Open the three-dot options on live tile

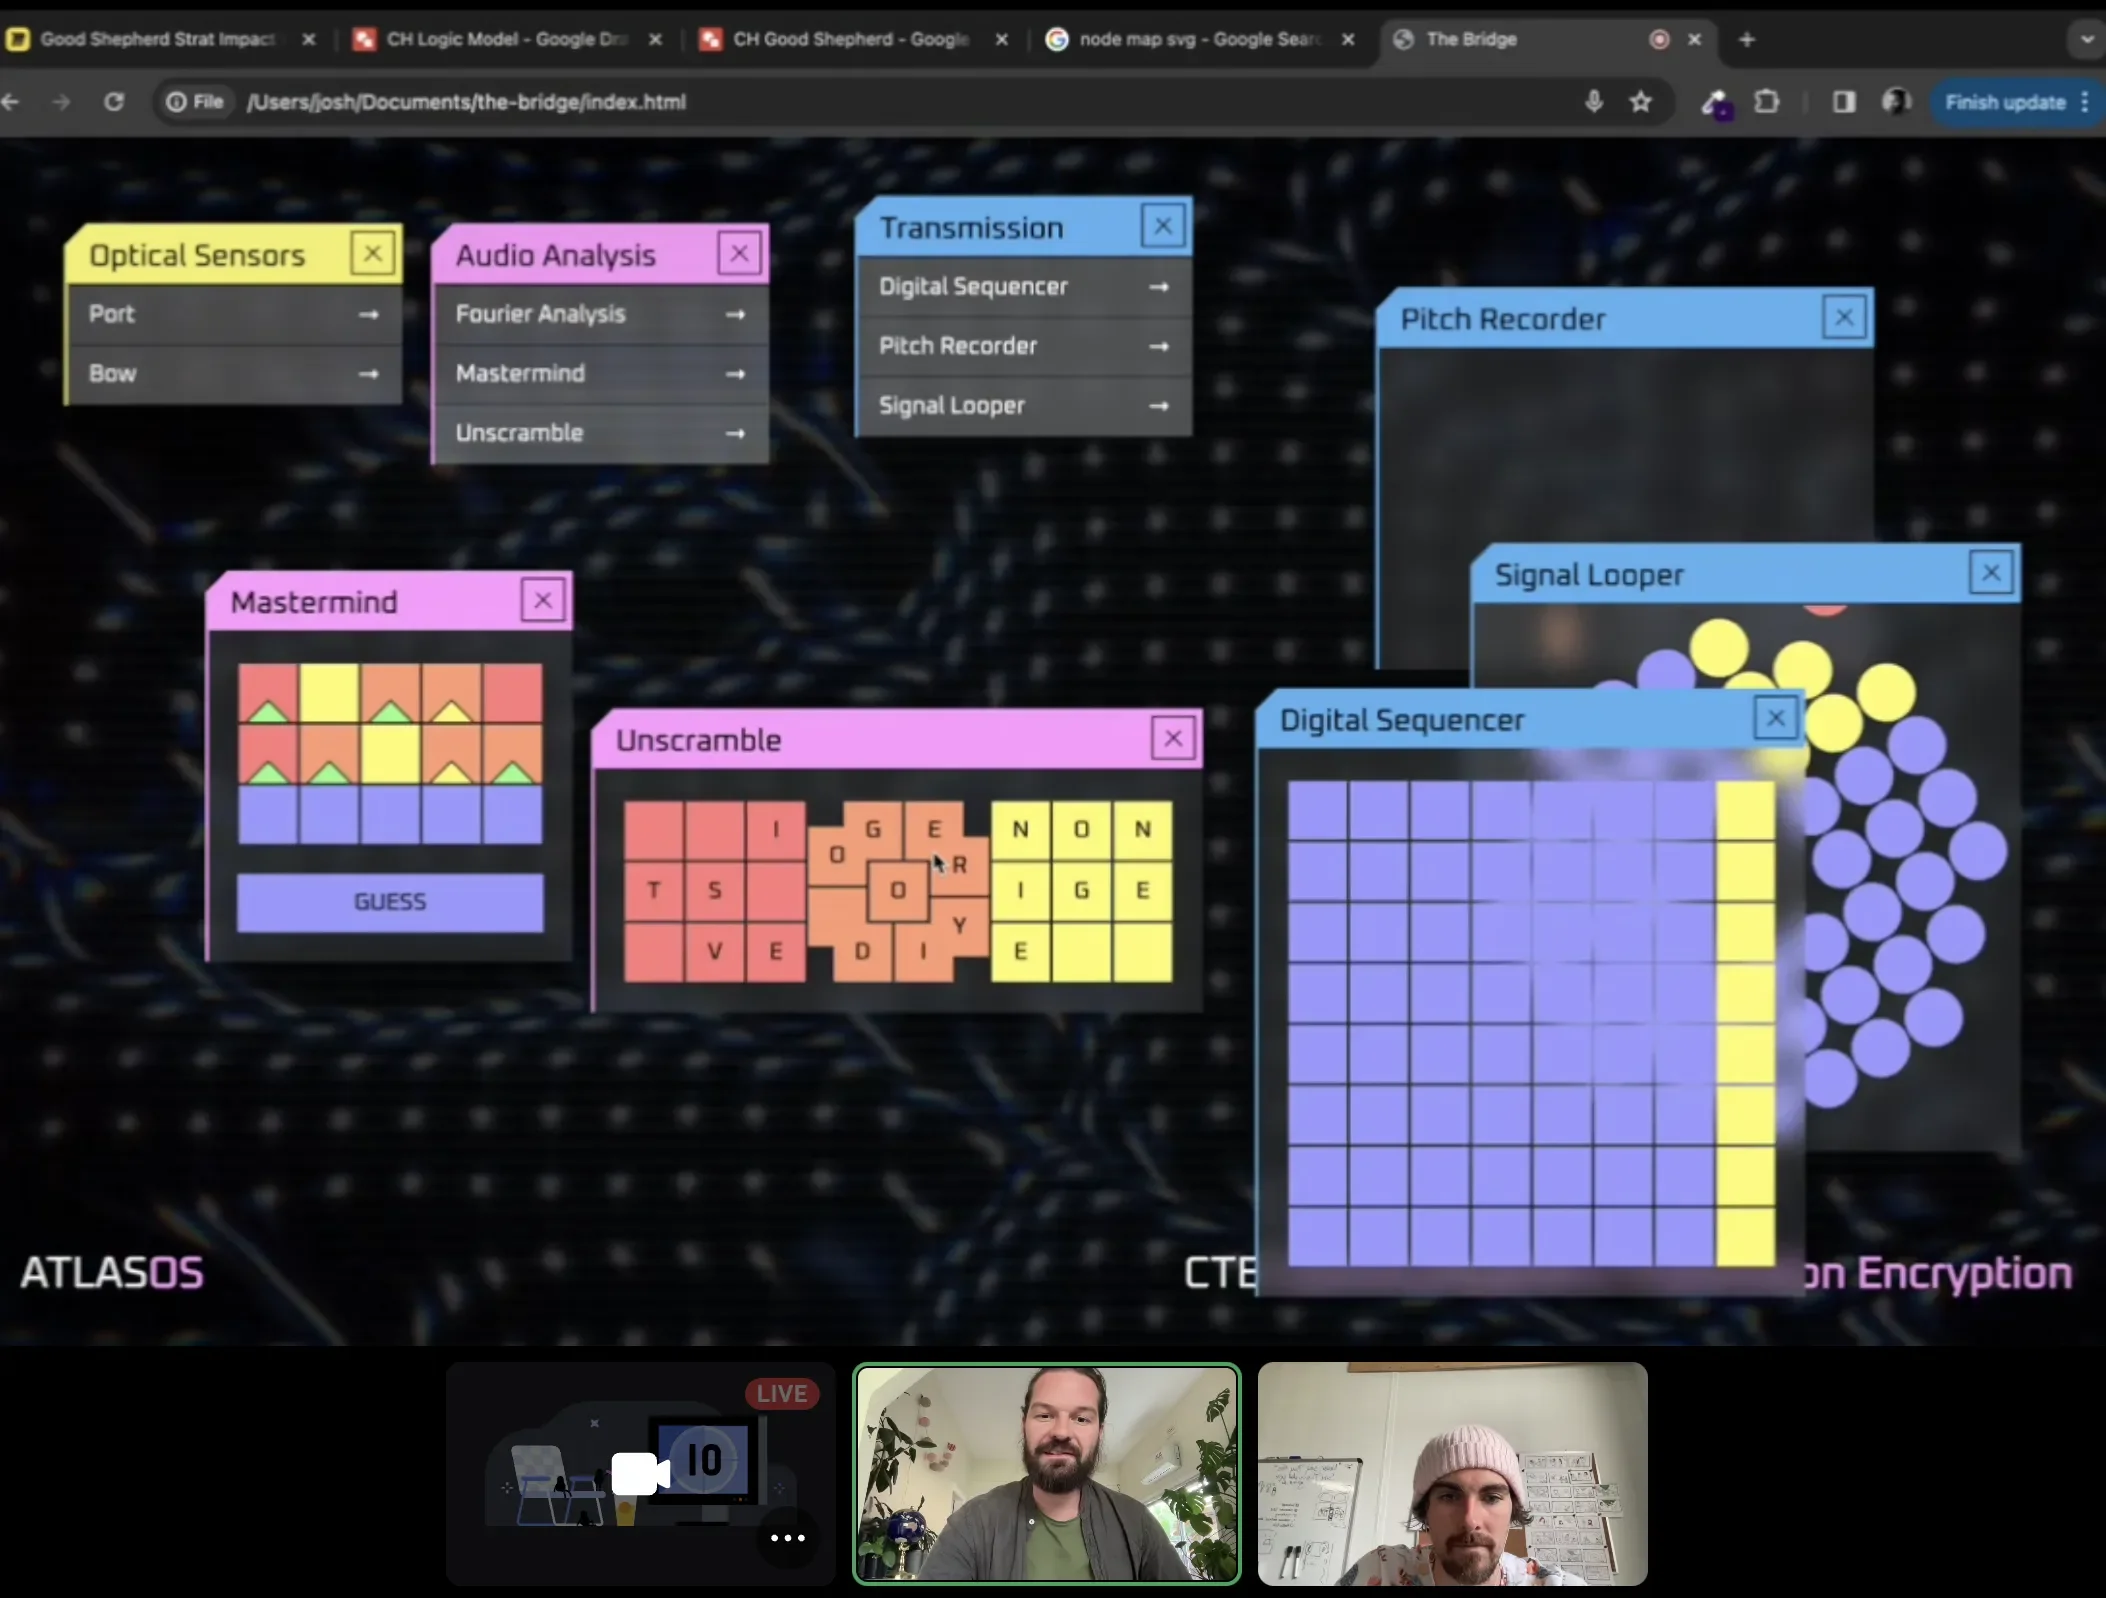click(787, 1538)
